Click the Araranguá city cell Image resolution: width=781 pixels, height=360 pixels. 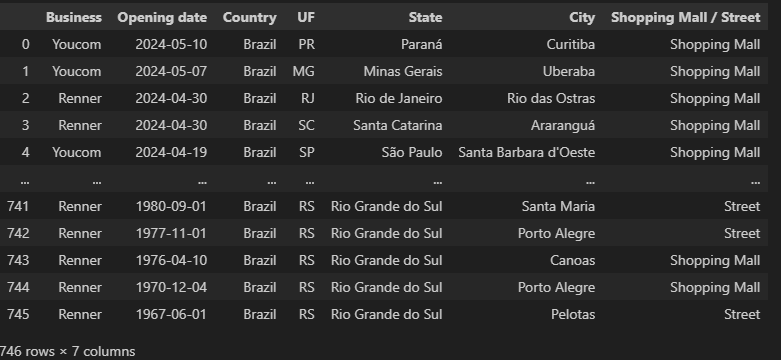coord(563,125)
